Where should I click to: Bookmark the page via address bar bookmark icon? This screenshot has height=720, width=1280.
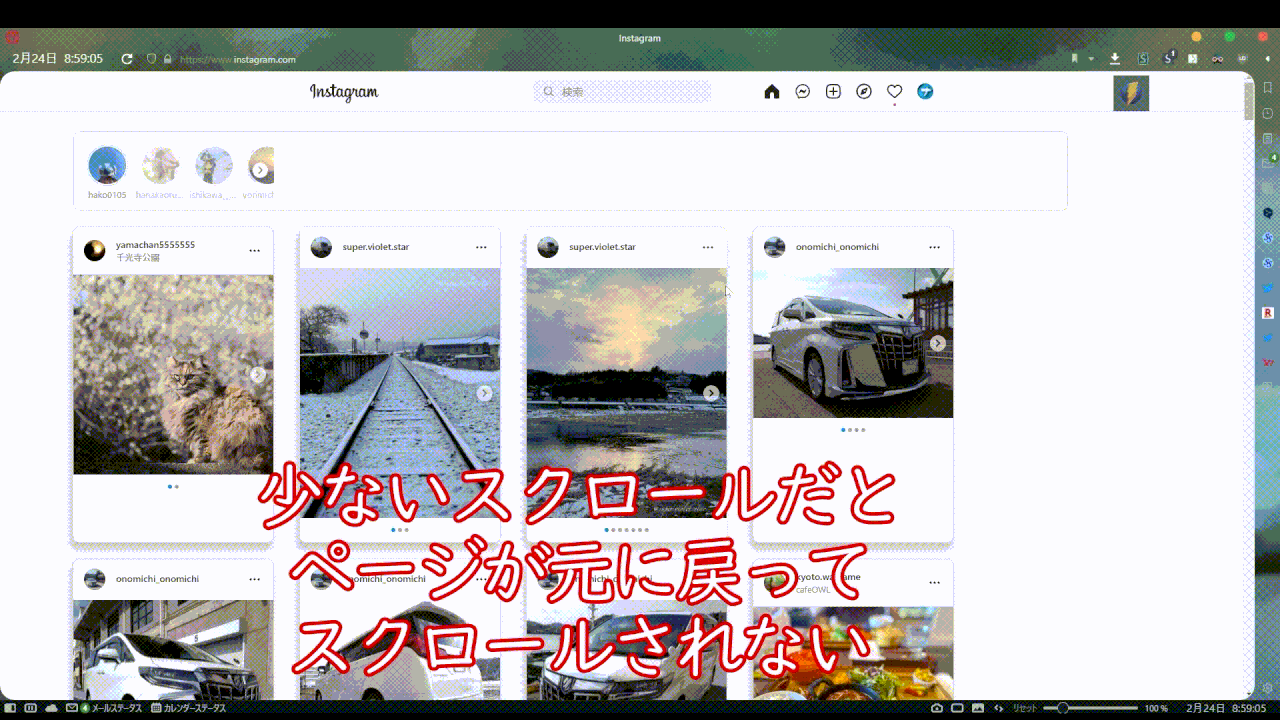(1075, 59)
